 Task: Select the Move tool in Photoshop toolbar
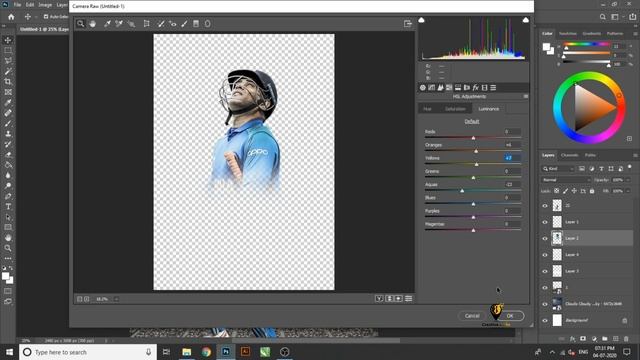click(x=8, y=40)
